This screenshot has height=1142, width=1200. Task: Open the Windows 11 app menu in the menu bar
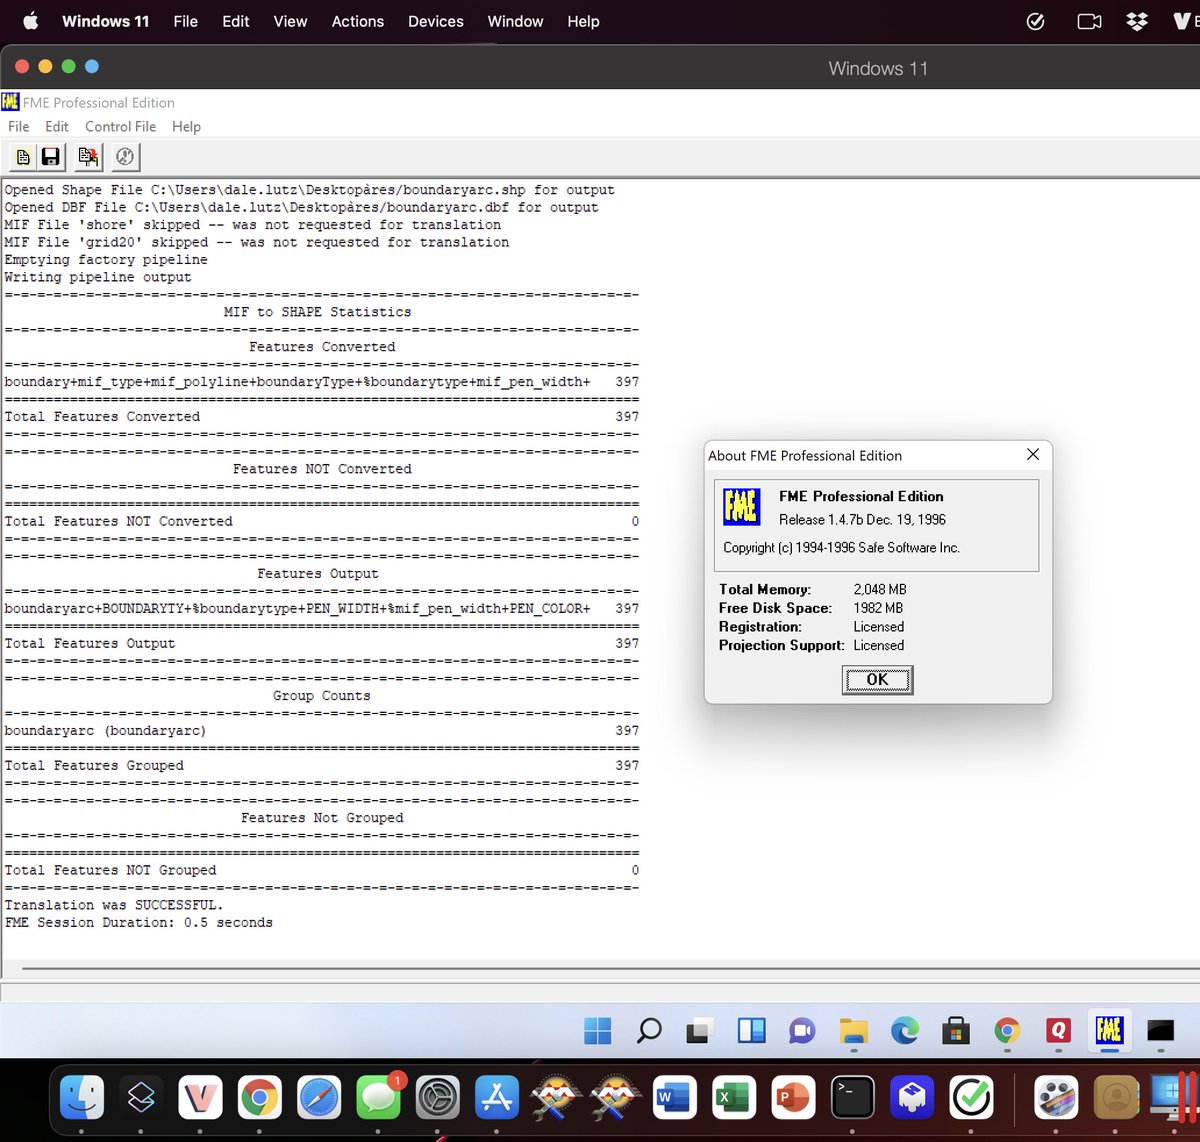tap(105, 21)
